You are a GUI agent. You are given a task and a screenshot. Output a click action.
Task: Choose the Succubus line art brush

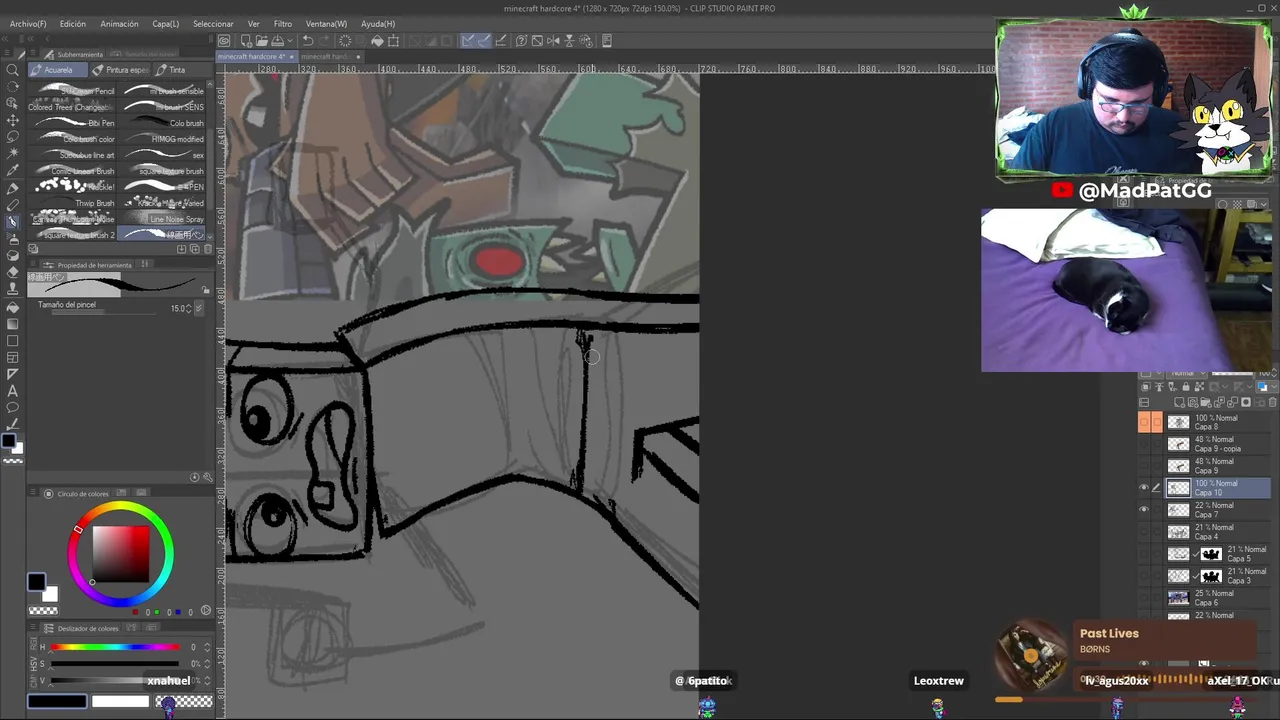[72, 155]
